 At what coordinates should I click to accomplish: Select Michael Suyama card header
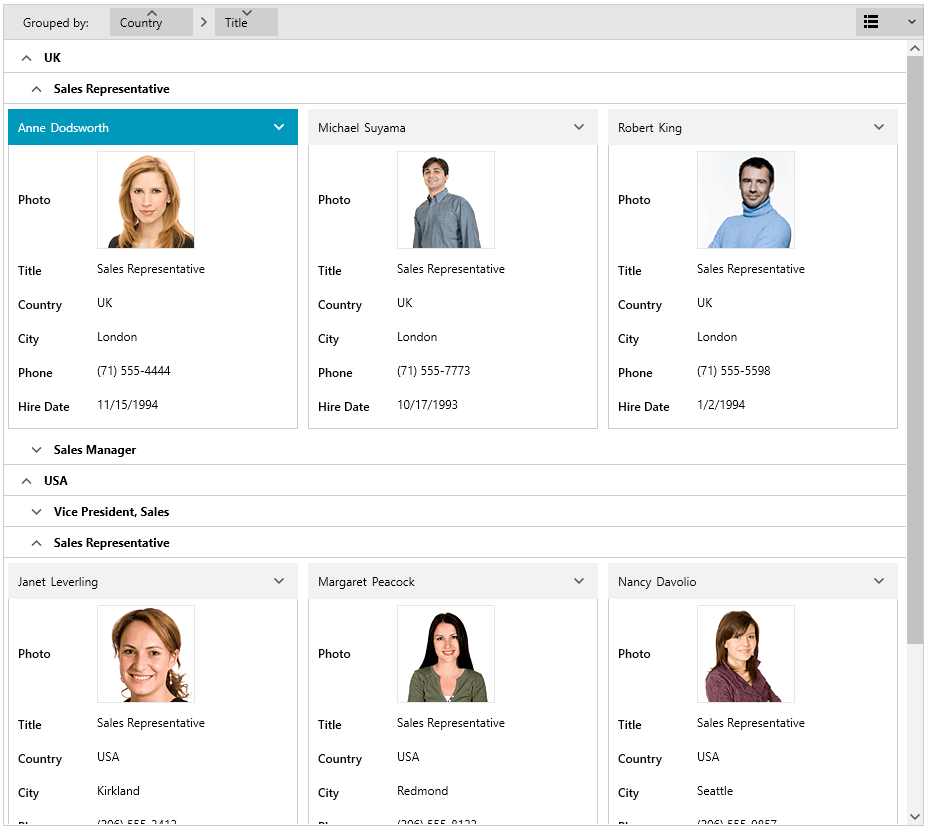[x=453, y=127]
